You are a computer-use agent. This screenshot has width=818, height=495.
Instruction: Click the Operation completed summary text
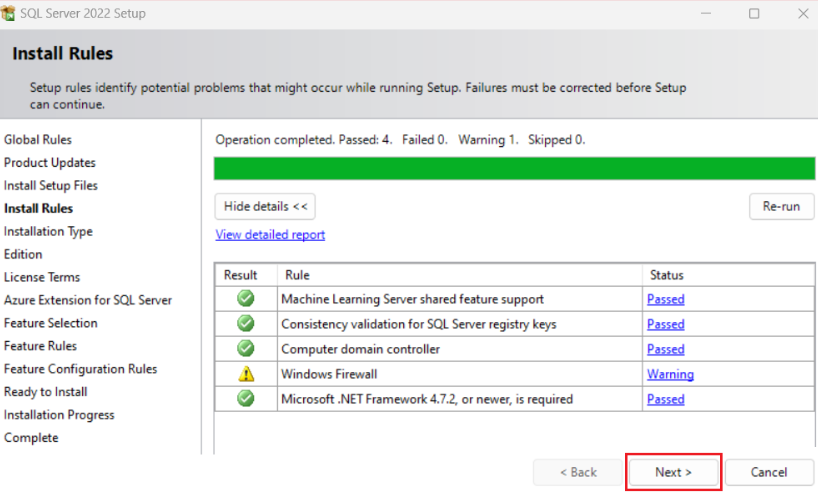point(400,140)
